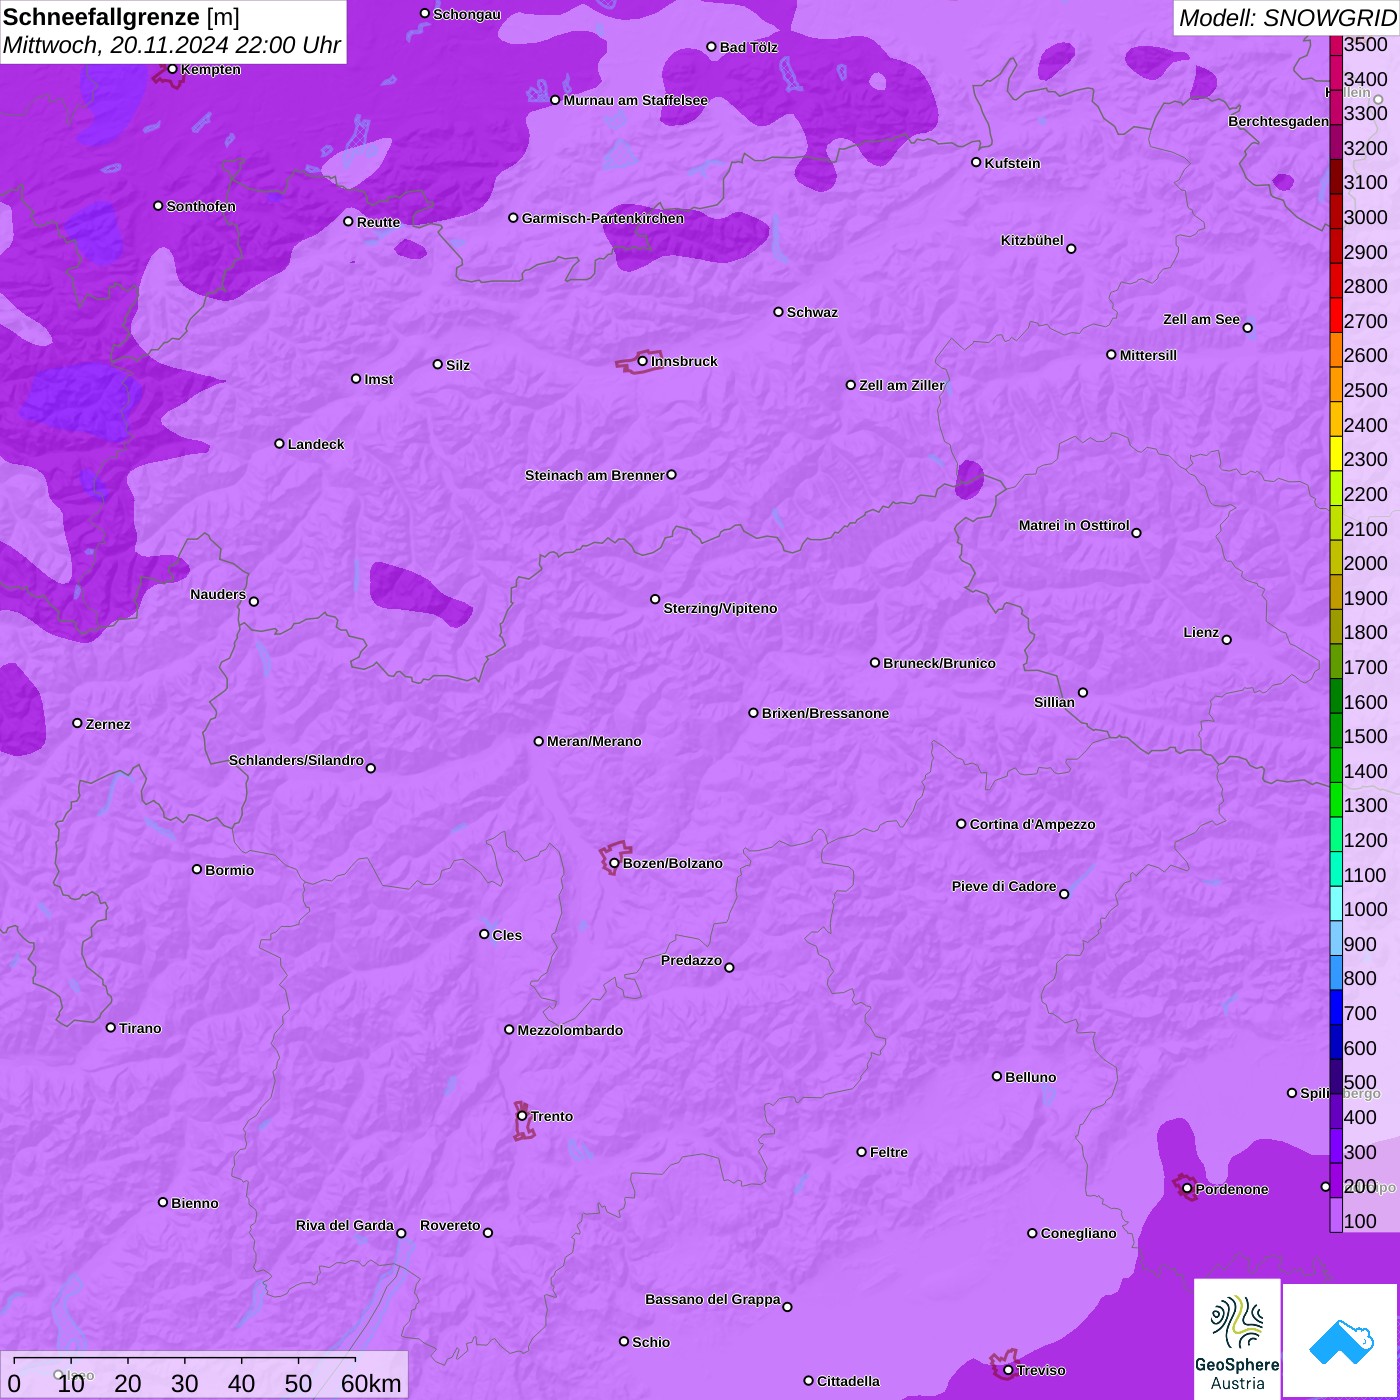This screenshot has height=1400, width=1400.
Task: Click the Innsbruck city marker
Action: point(643,361)
